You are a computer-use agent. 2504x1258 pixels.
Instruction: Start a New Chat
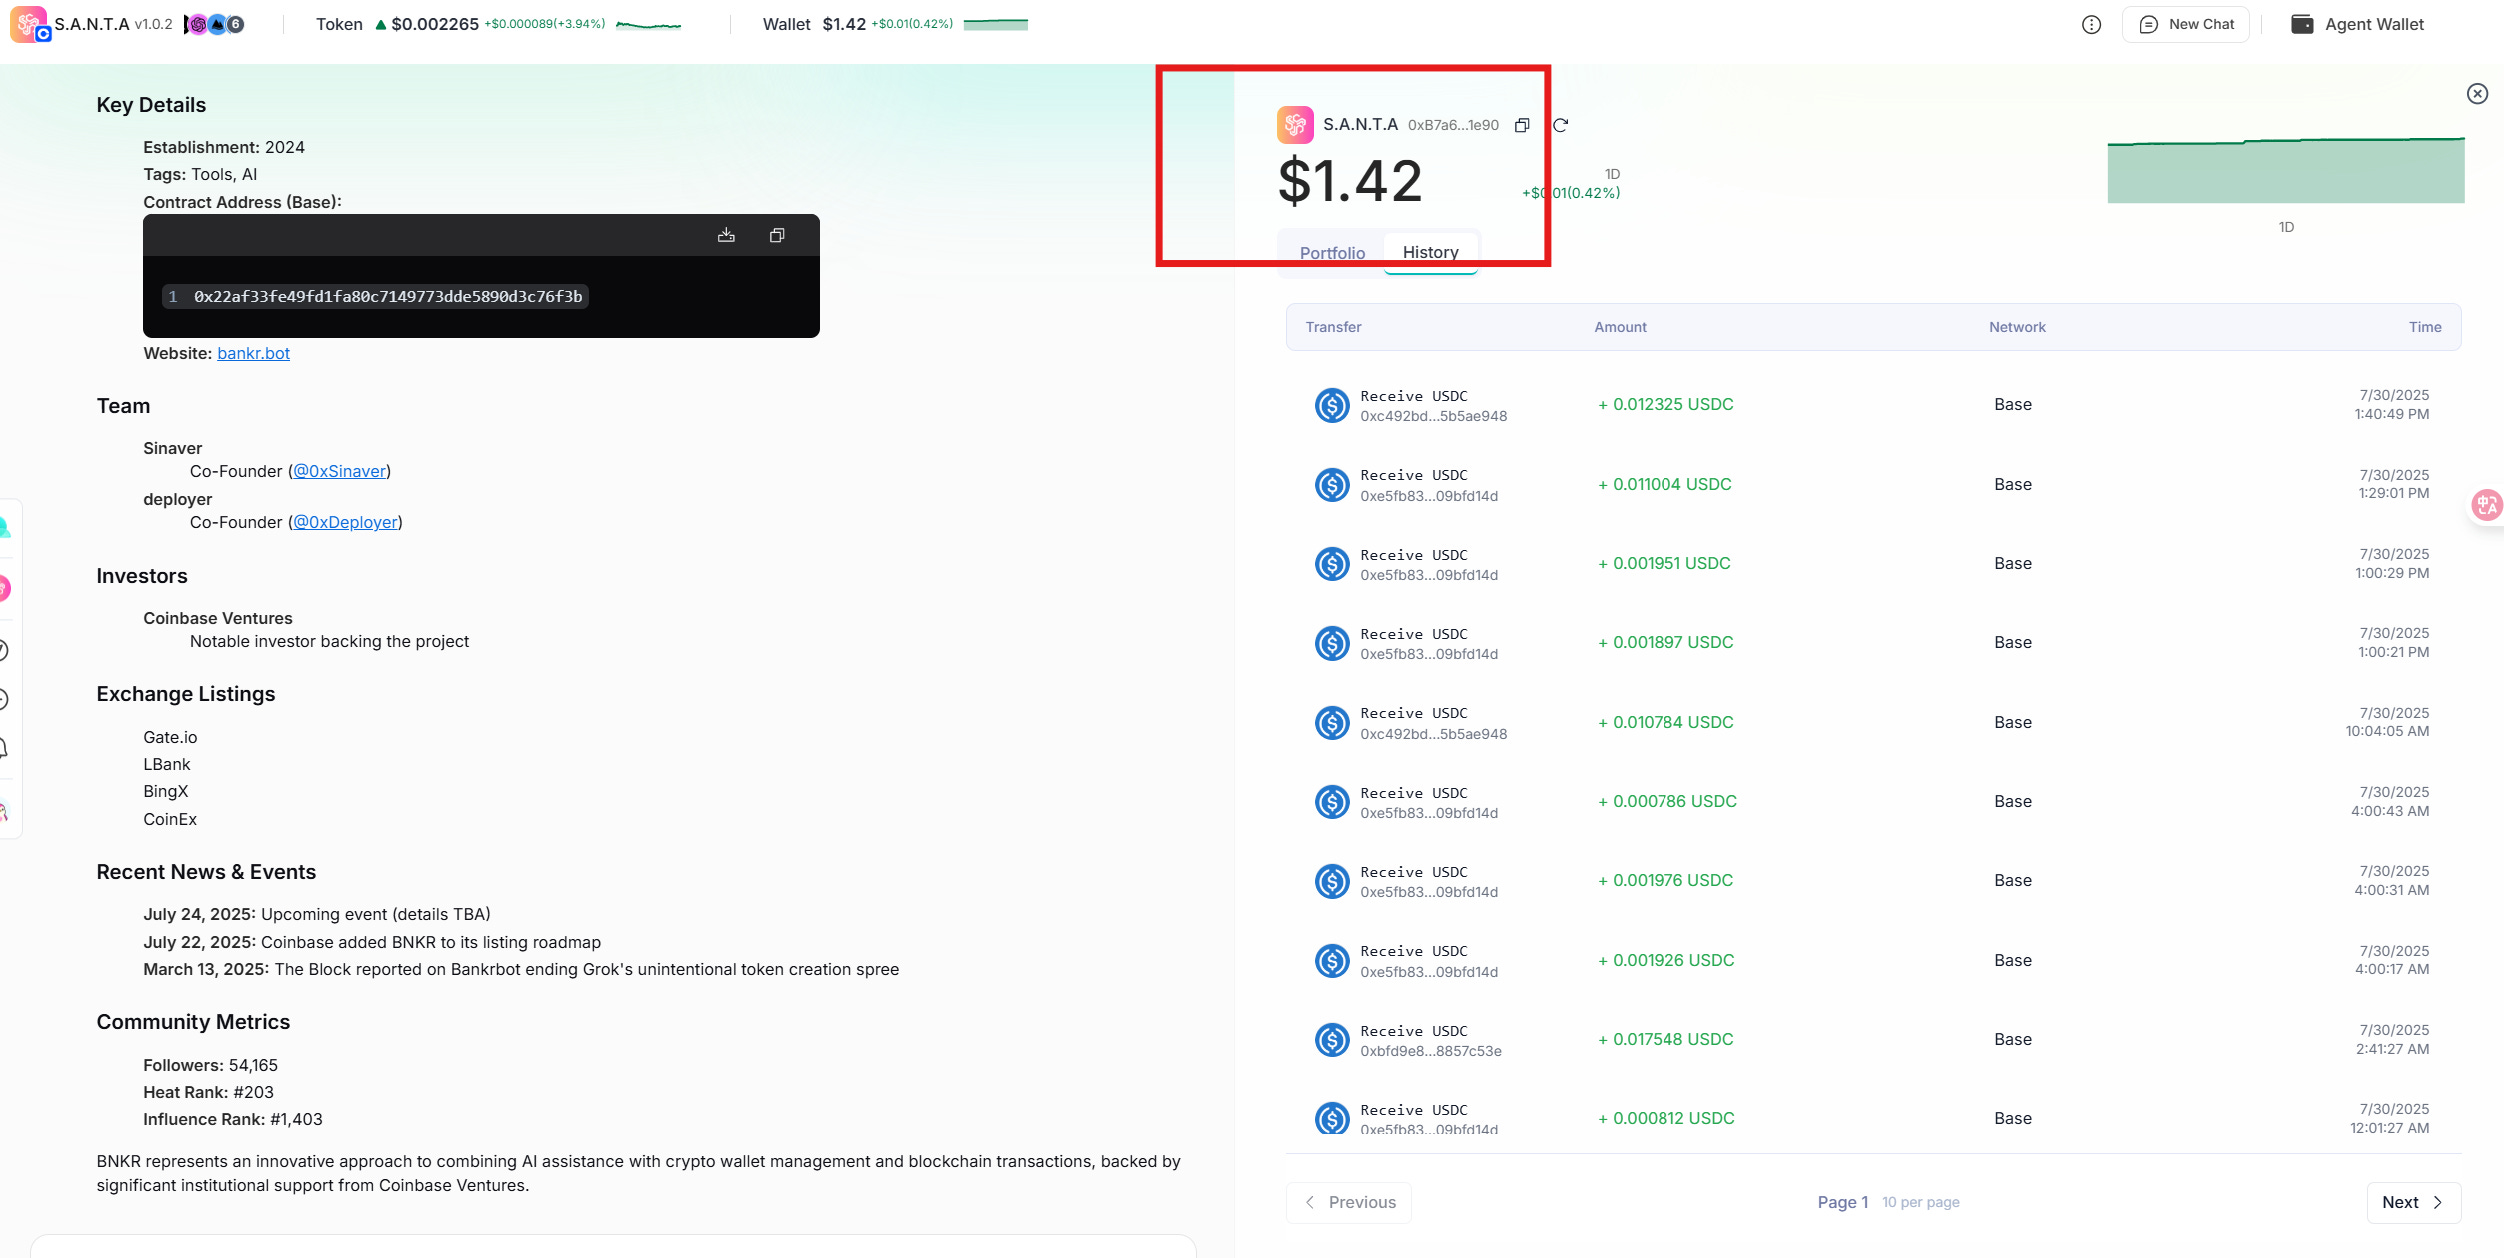coord(2186,24)
